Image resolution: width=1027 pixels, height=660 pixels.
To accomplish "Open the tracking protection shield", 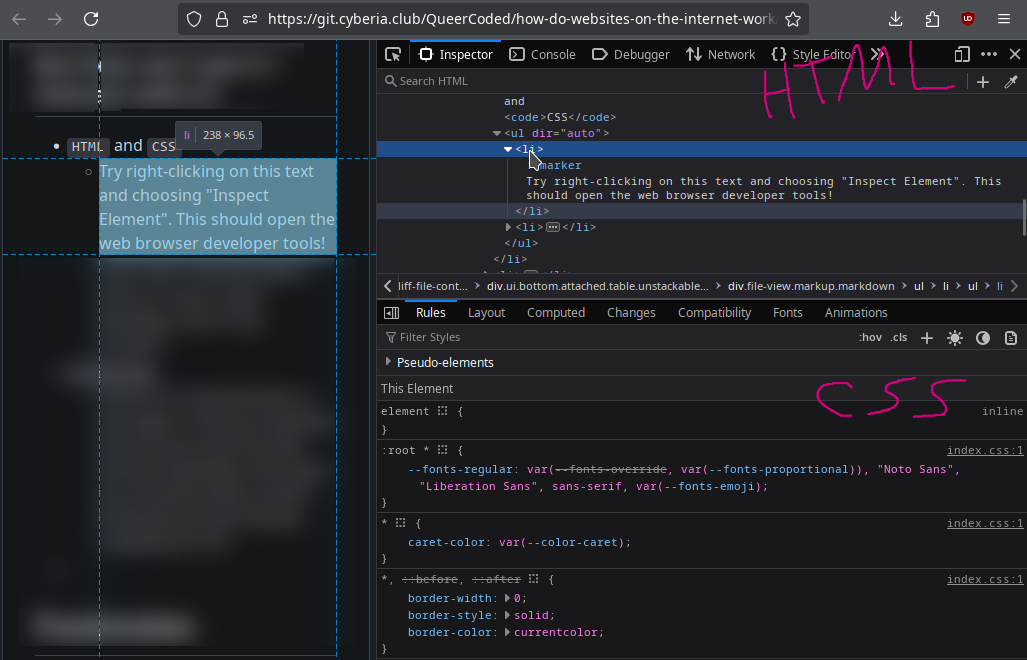I will tap(194, 19).
